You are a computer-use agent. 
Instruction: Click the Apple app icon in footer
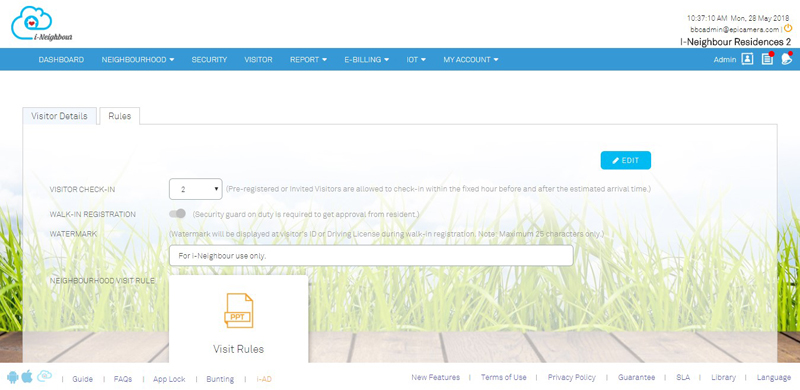tap(27, 377)
